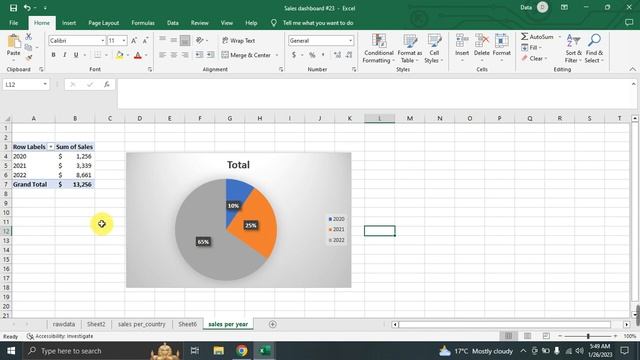The width and height of the screenshot is (640, 360).
Task: Open the File menu
Action: tap(13, 23)
